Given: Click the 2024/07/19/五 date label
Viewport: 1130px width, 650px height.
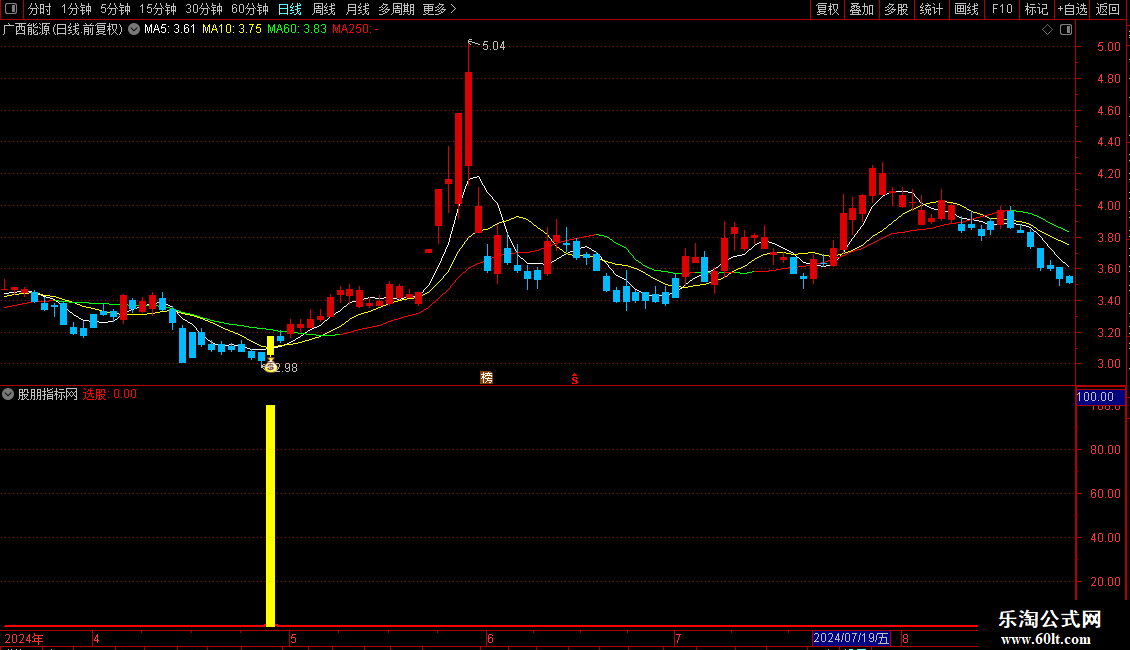Looking at the screenshot, I should click(851, 638).
